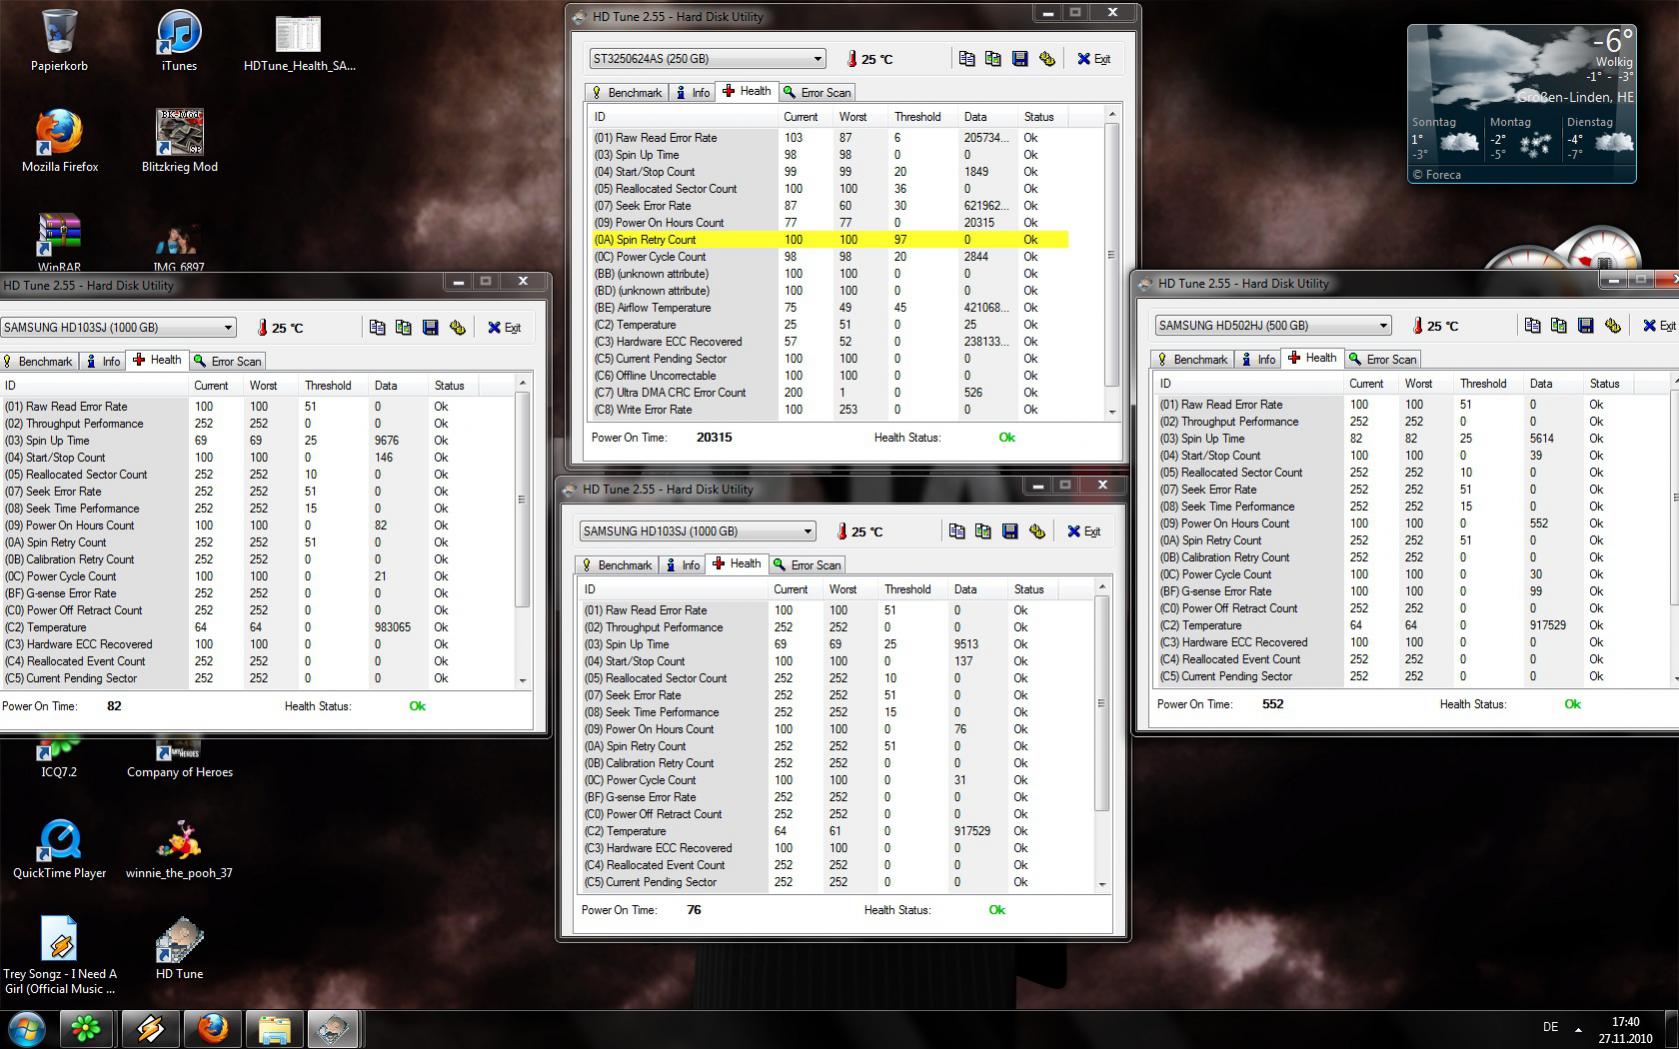
Task: Select the (C7) Ultra DMA CRC Error Count row
Action: point(830,393)
